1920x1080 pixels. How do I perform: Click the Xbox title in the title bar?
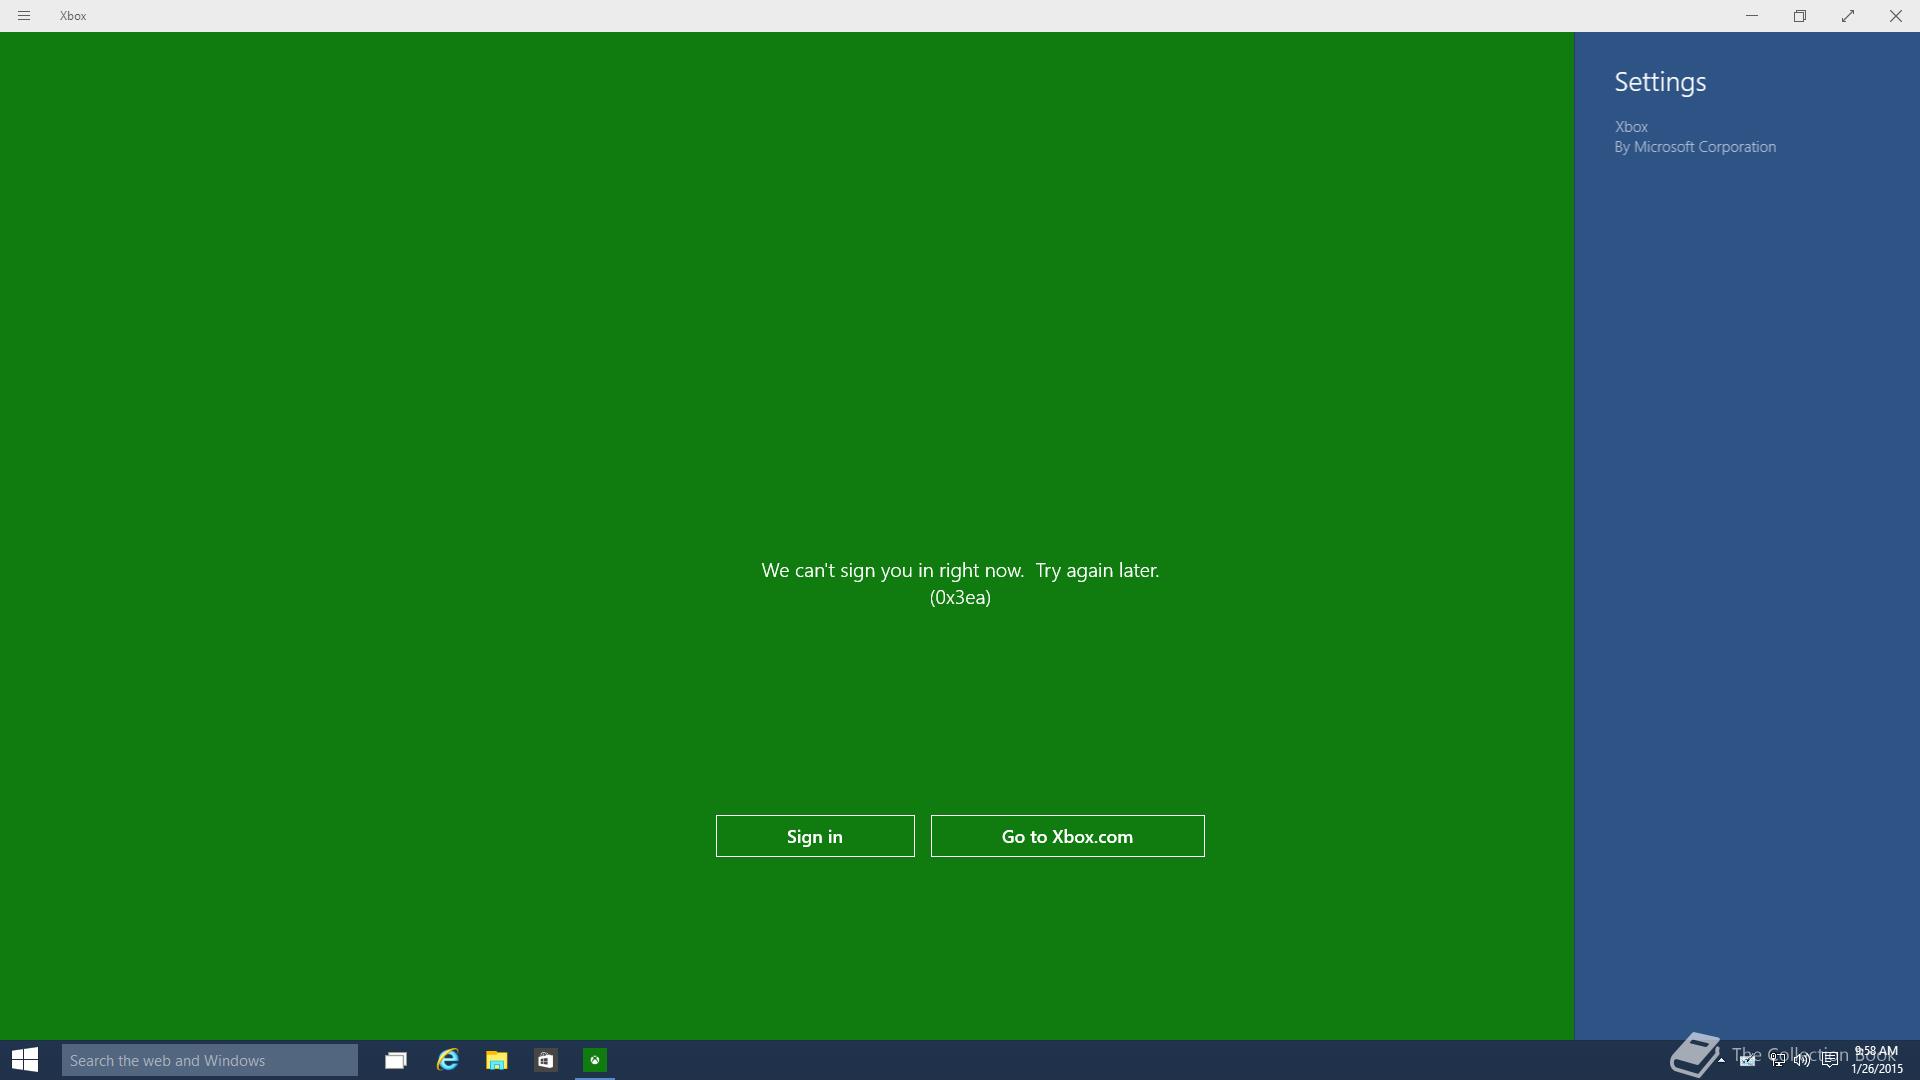[73, 16]
